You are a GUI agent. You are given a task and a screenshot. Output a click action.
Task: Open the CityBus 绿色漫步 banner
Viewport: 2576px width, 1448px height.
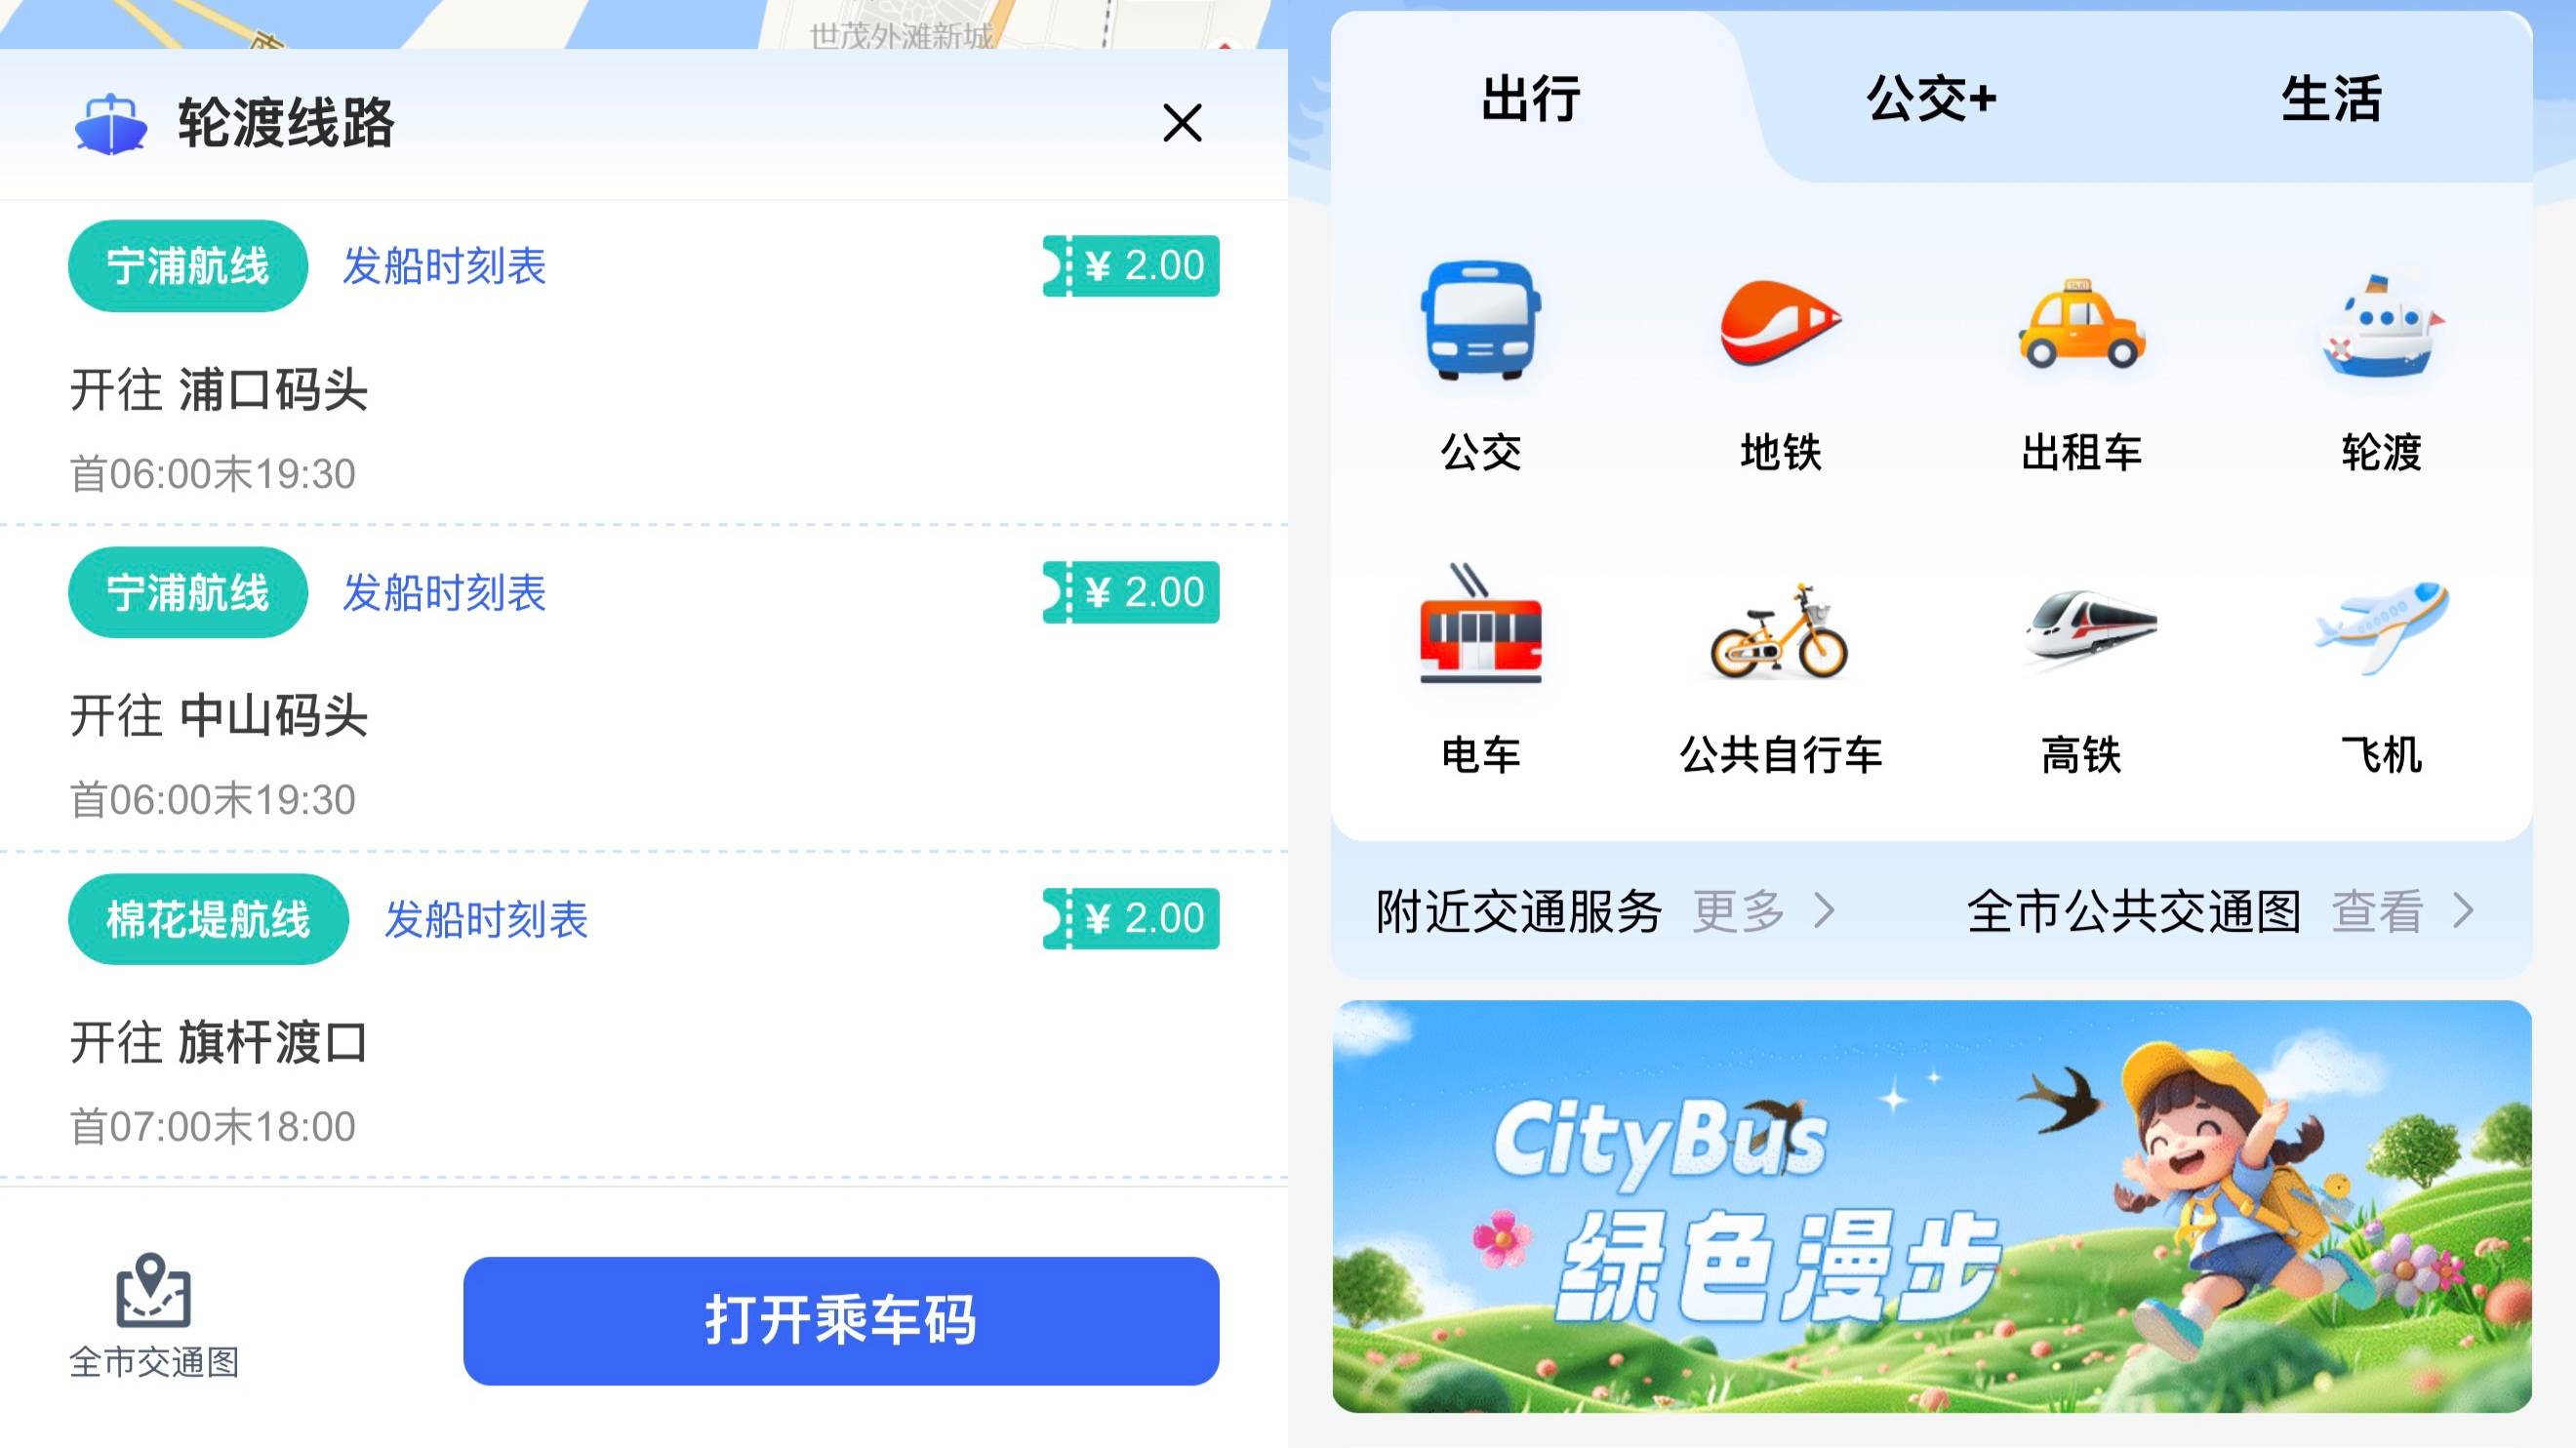tap(1931, 1206)
